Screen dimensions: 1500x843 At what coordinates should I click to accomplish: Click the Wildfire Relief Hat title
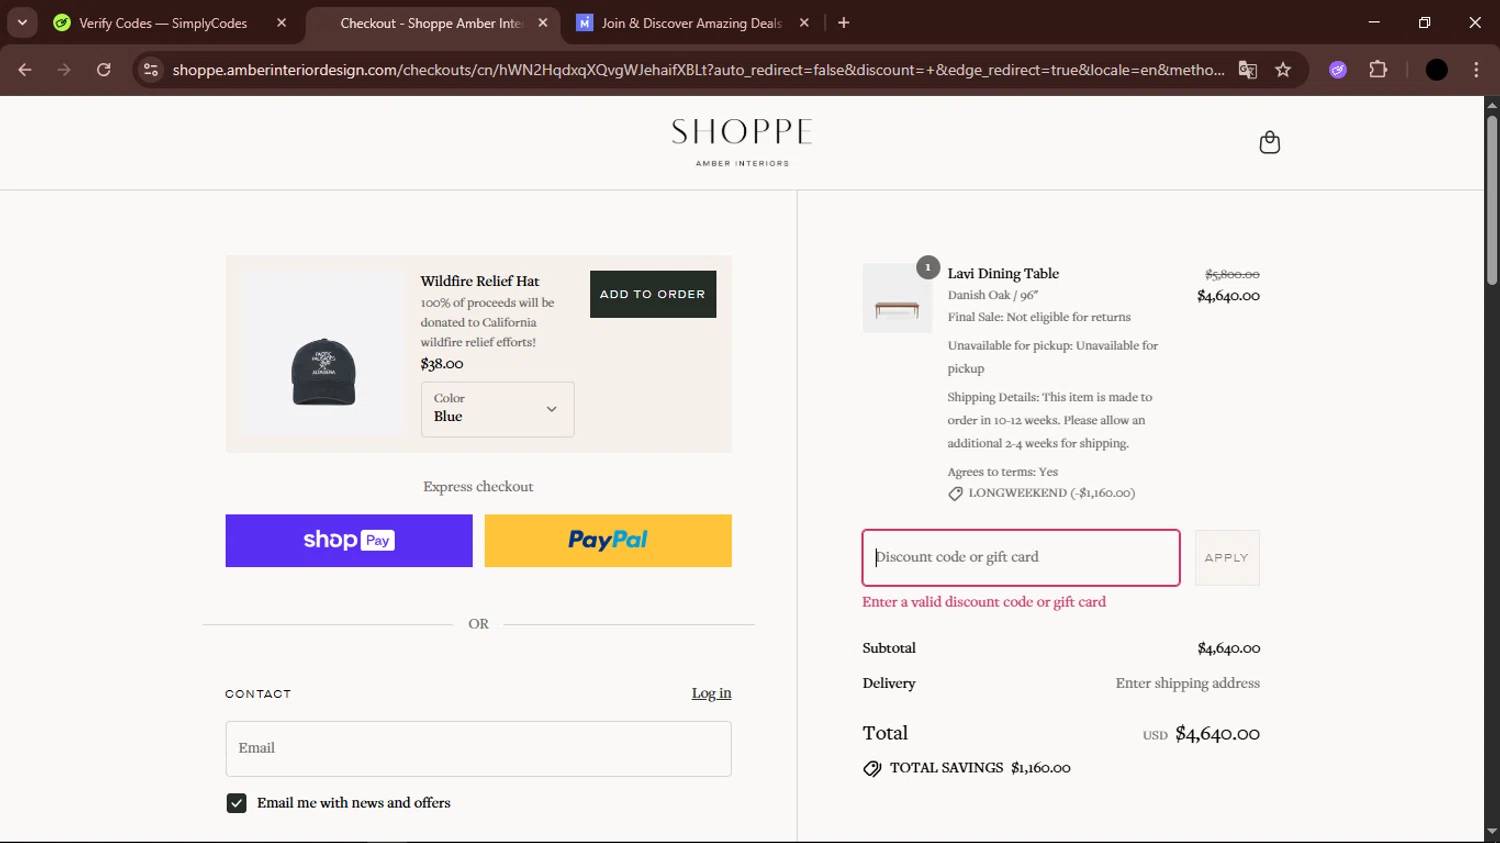[480, 281]
